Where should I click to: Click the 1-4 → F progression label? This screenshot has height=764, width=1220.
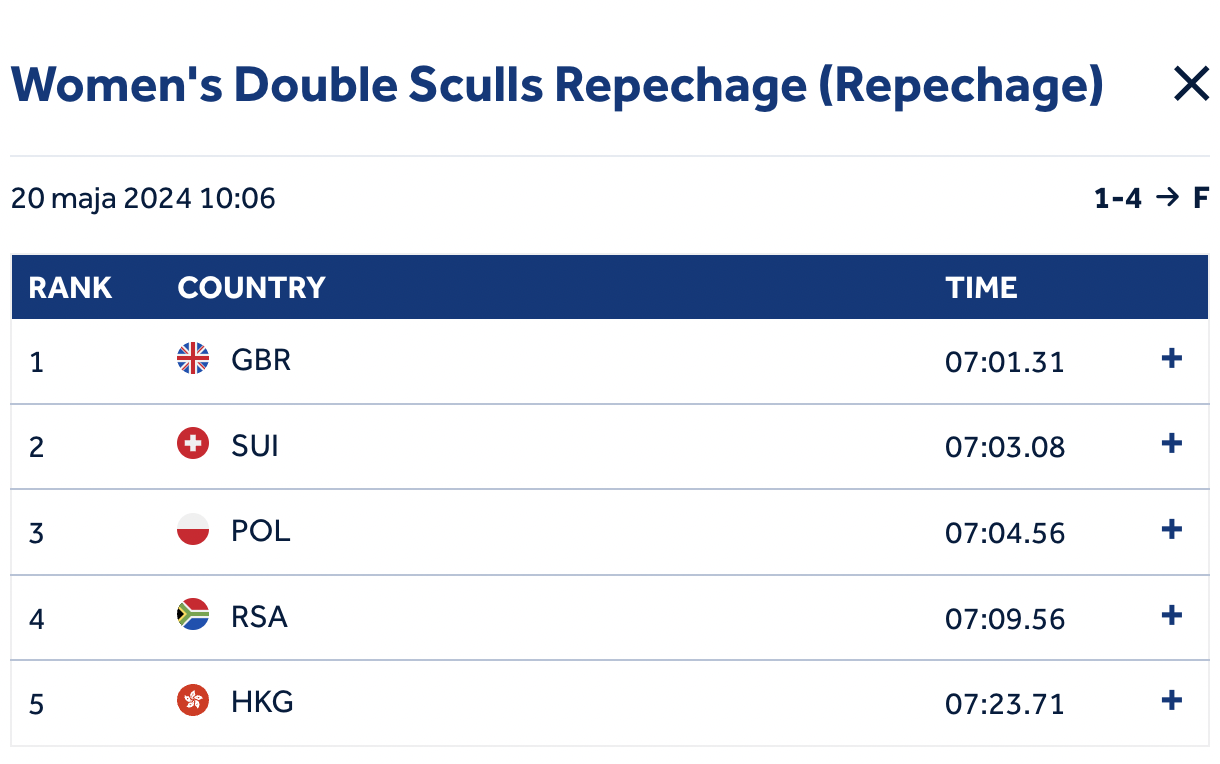click(x=1151, y=198)
